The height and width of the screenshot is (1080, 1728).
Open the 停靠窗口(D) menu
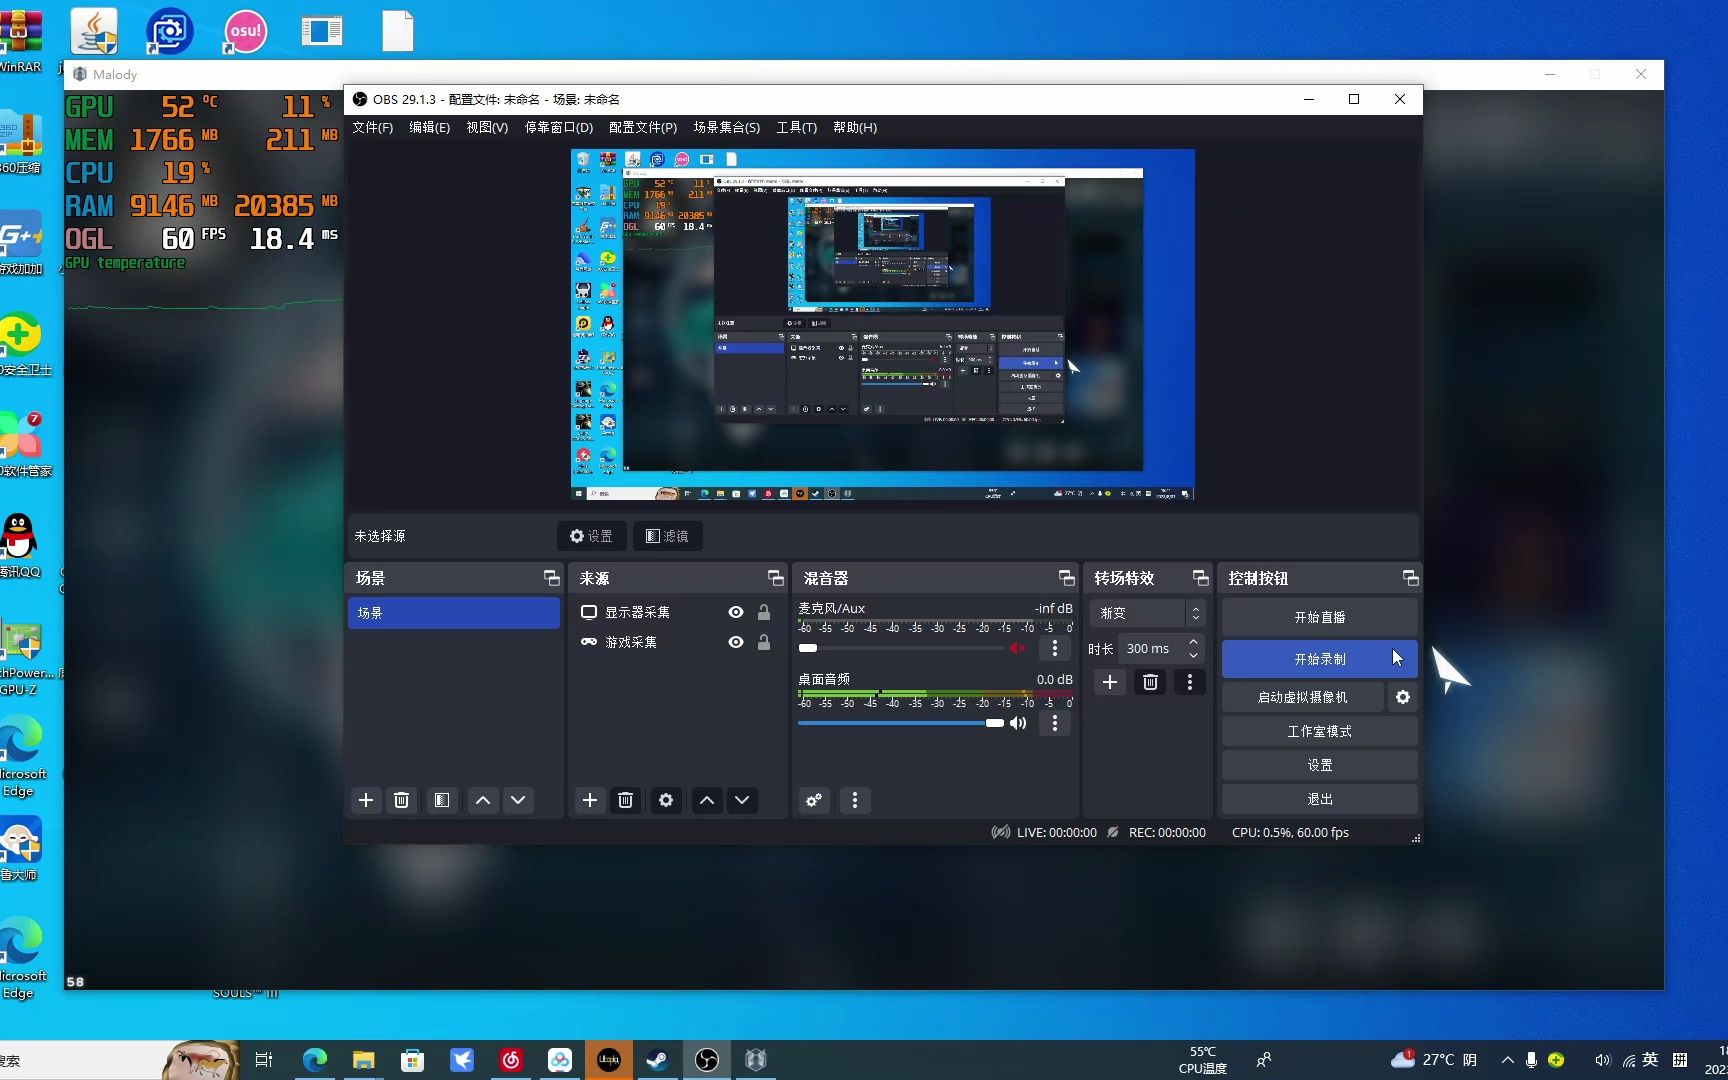559,127
